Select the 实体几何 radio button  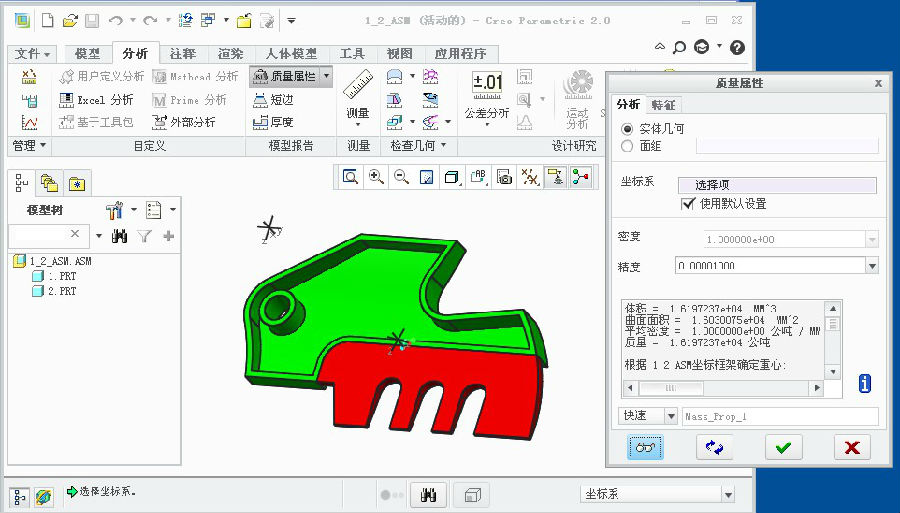click(627, 129)
